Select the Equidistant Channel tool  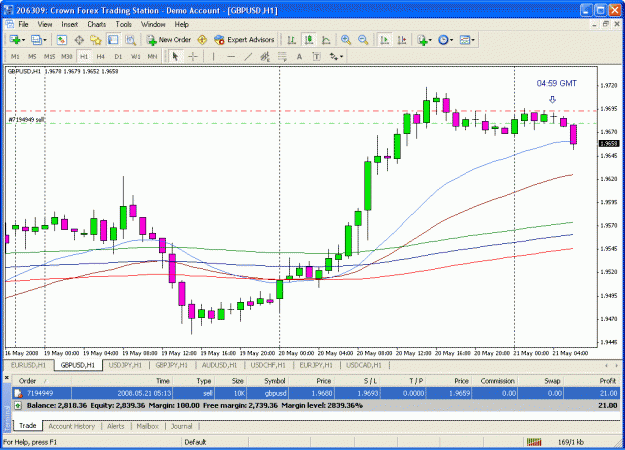tap(265, 57)
